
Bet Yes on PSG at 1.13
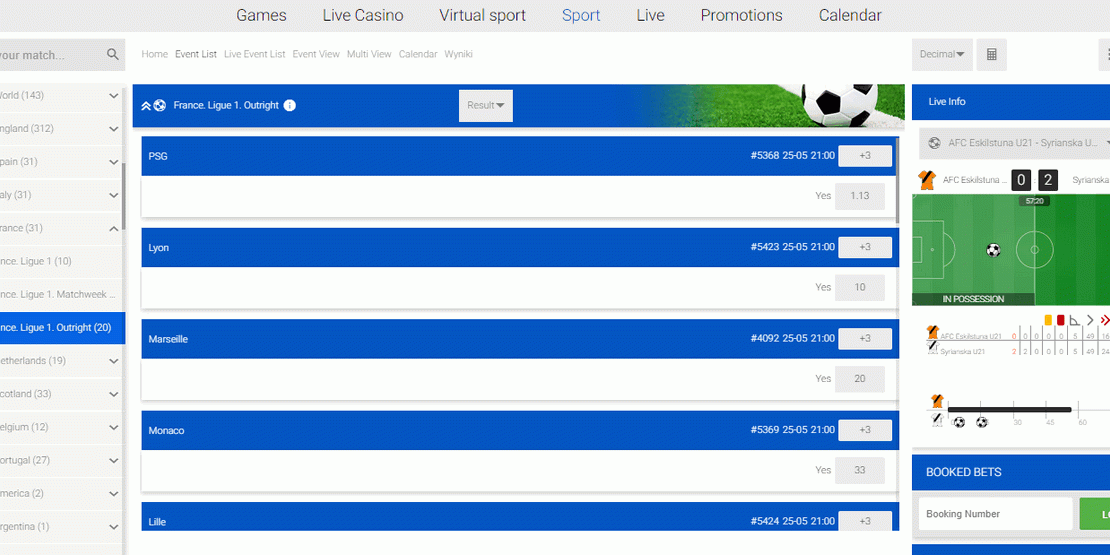tap(859, 196)
